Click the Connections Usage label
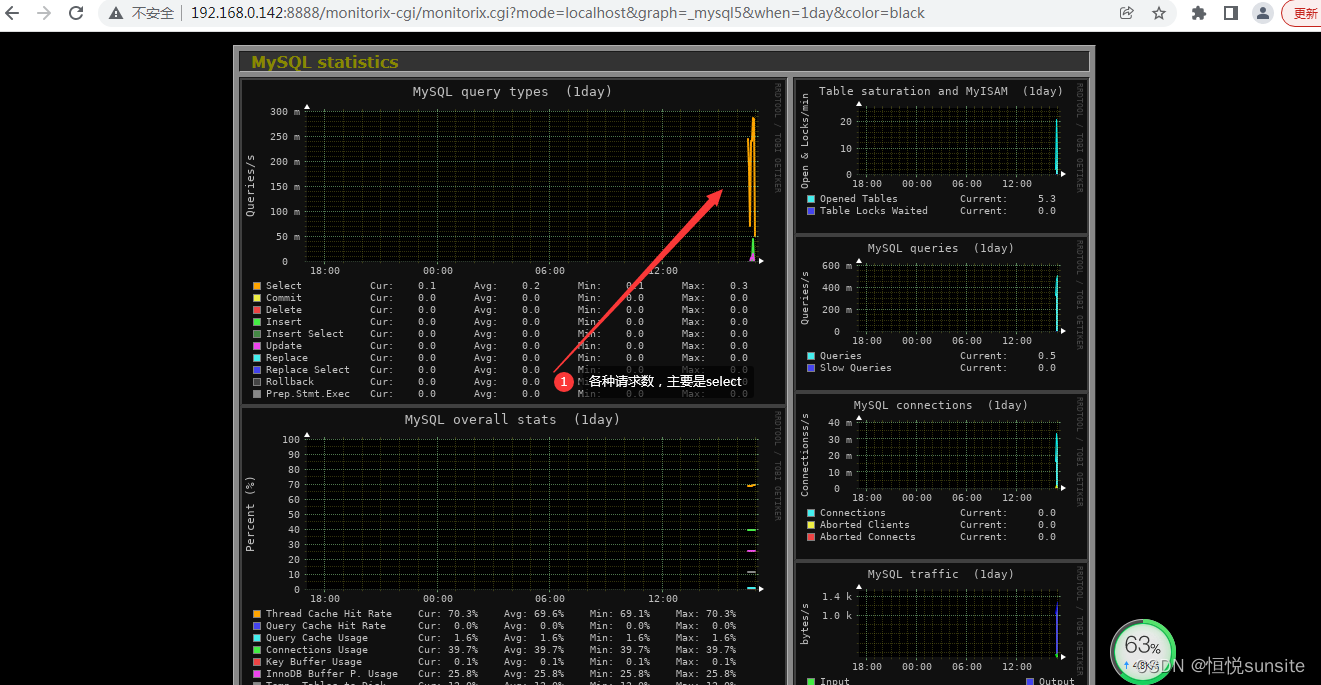The height and width of the screenshot is (685, 1321). (317, 650)
